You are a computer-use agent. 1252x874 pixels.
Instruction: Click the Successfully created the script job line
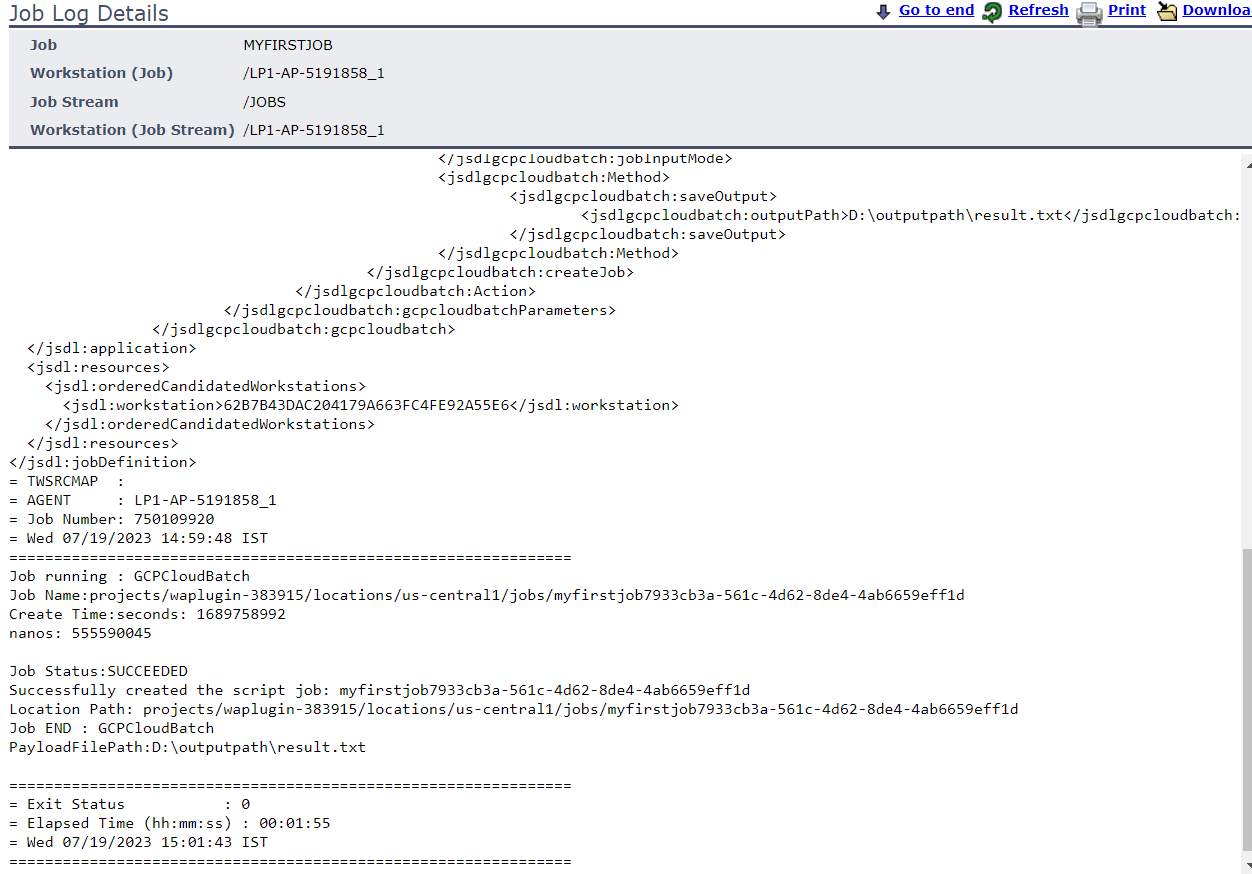click(380, 690)
